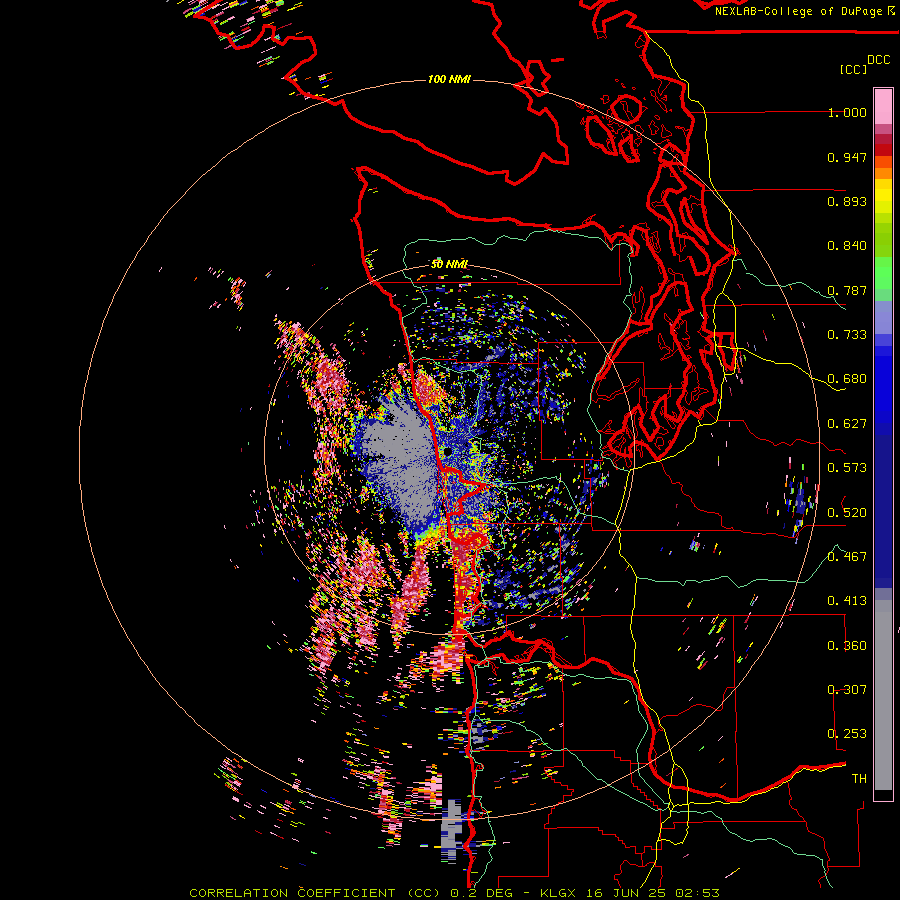Click the DCC label above color scale
This screenshot has height=900, width=900.
click(878, 60)
